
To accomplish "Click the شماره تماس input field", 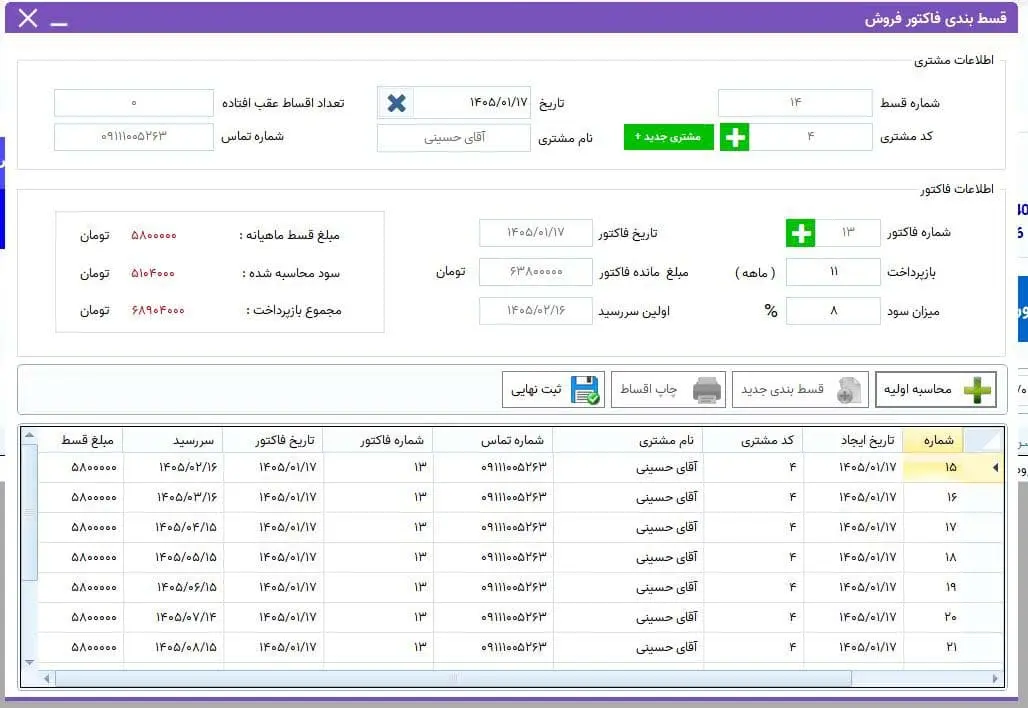I will [x=134, y=136].
